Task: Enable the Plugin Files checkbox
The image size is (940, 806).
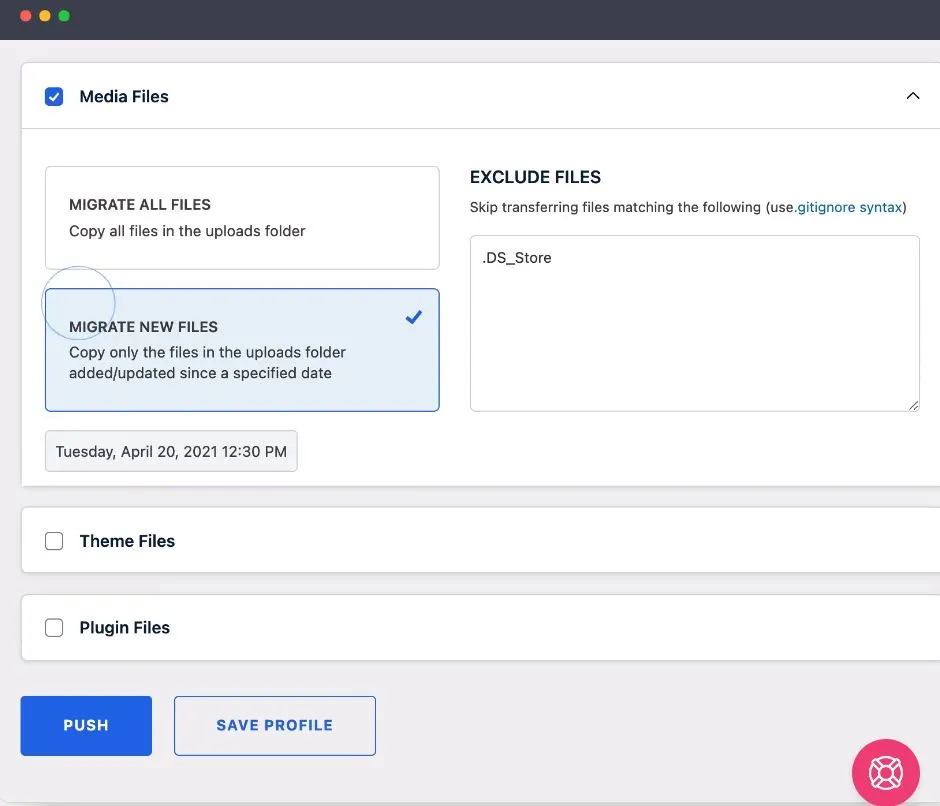Action: coord(54,627)
